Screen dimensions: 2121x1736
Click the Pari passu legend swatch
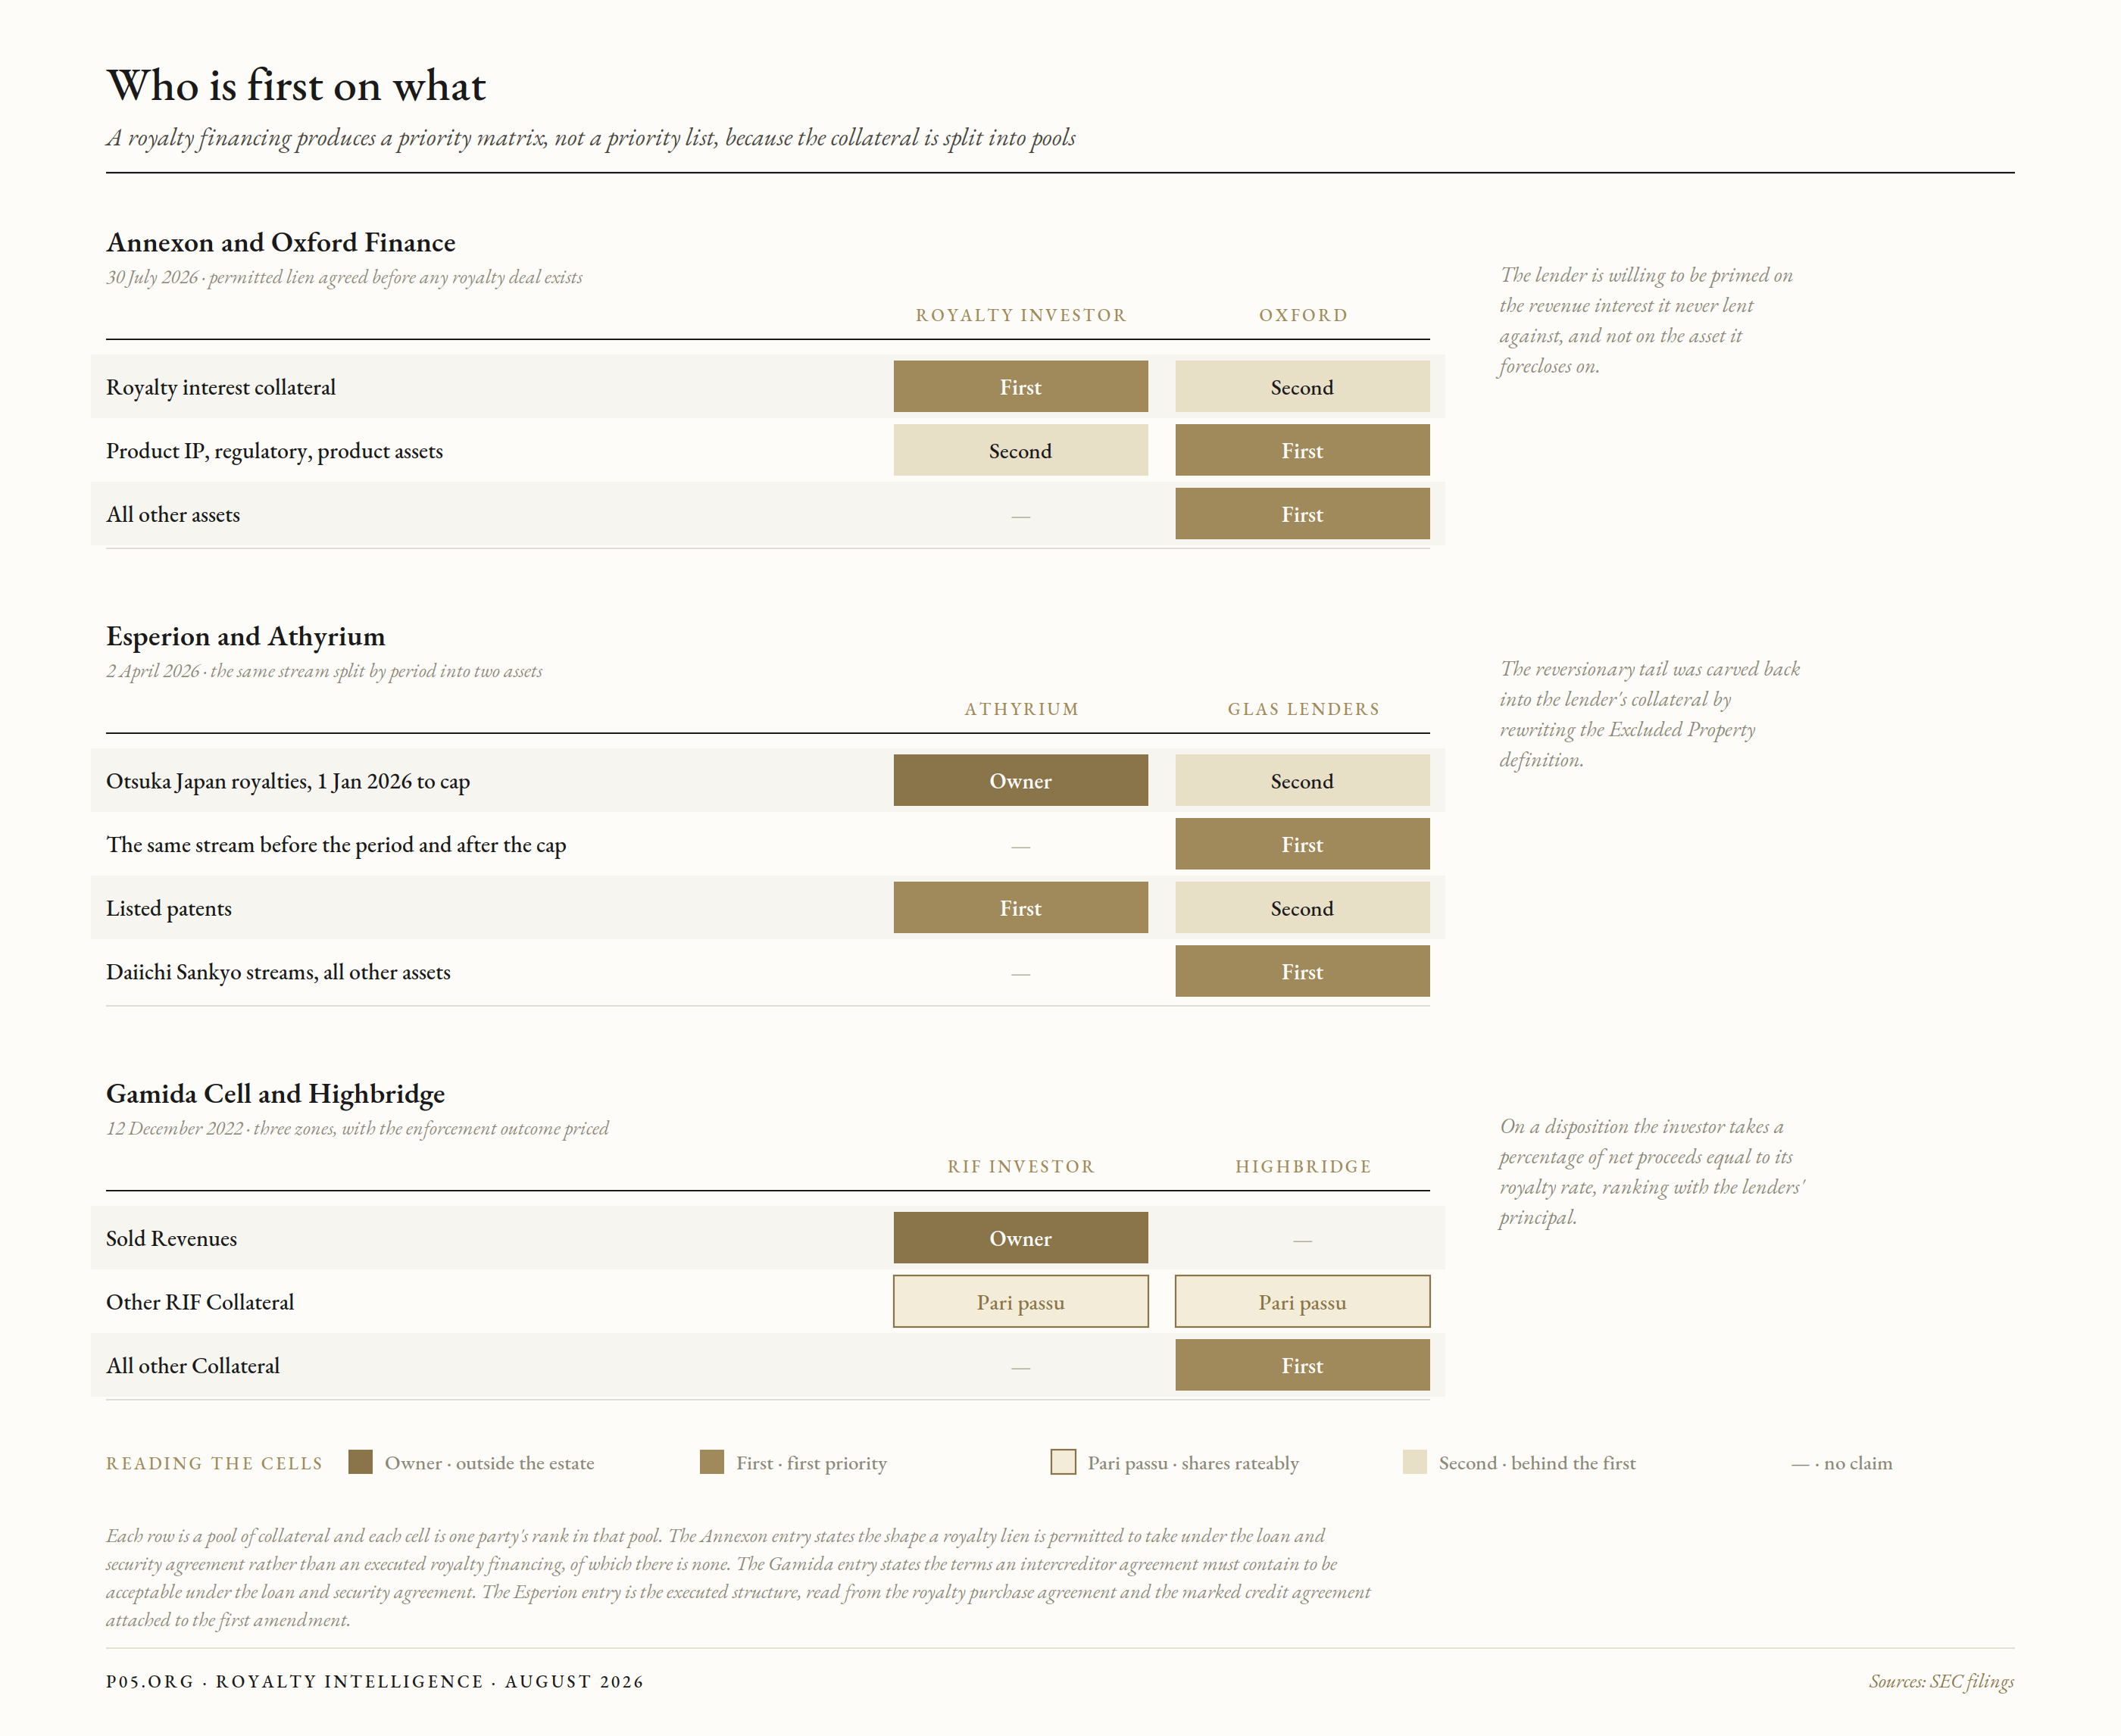point(1063,1462)
